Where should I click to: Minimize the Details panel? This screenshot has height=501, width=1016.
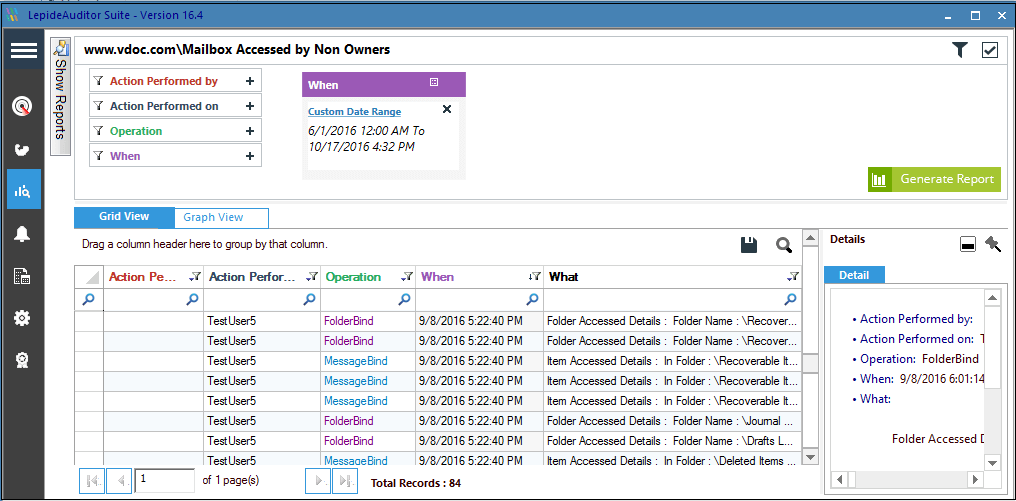(967, 244)
